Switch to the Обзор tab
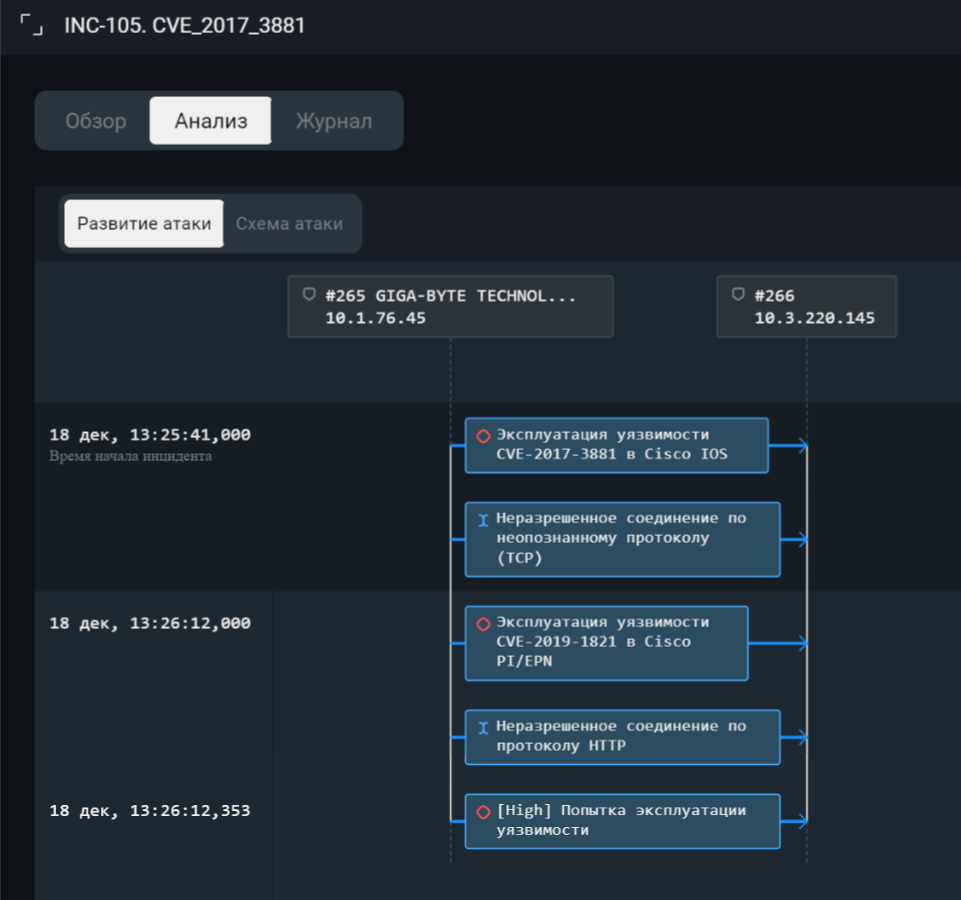 point(96,122)
